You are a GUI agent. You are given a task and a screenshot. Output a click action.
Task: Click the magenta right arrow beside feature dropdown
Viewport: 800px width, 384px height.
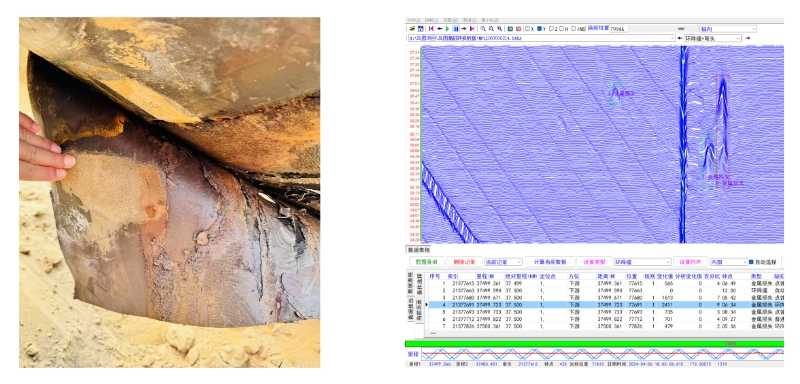point(748,38)
